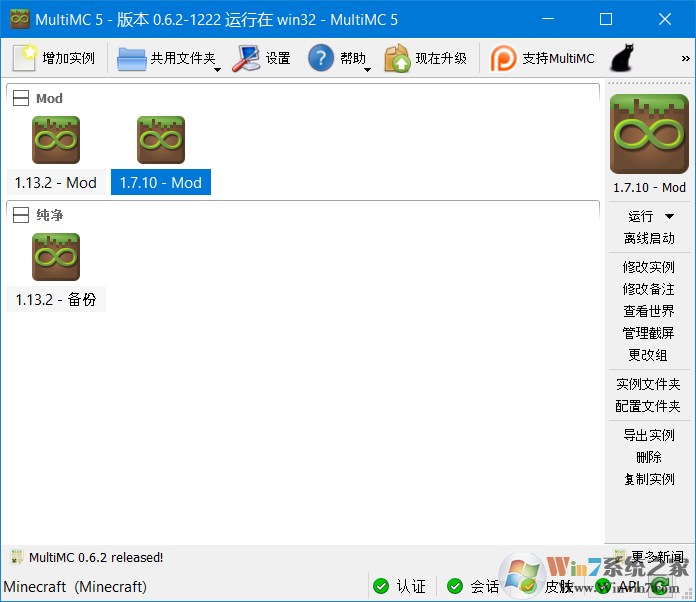The image size is (696, 602).
Task: Click 离线启动 to launch offline
Action: pyautogui.click(x=649, y=238)
